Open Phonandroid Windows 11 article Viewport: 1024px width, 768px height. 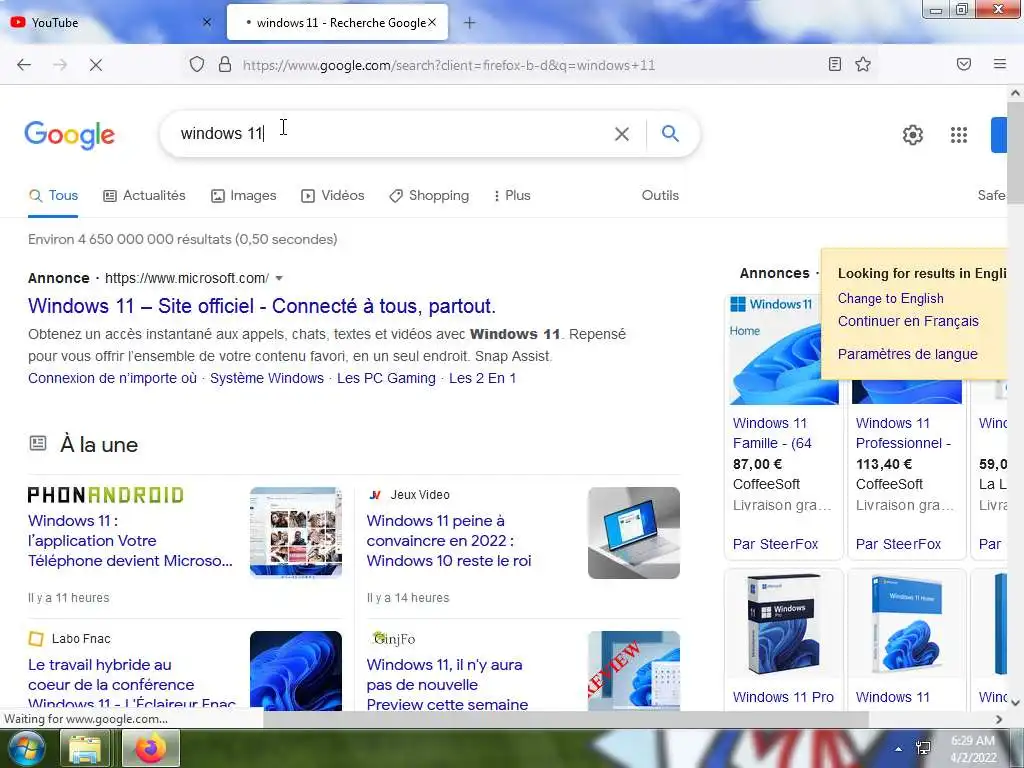click(x=130, y=541)
